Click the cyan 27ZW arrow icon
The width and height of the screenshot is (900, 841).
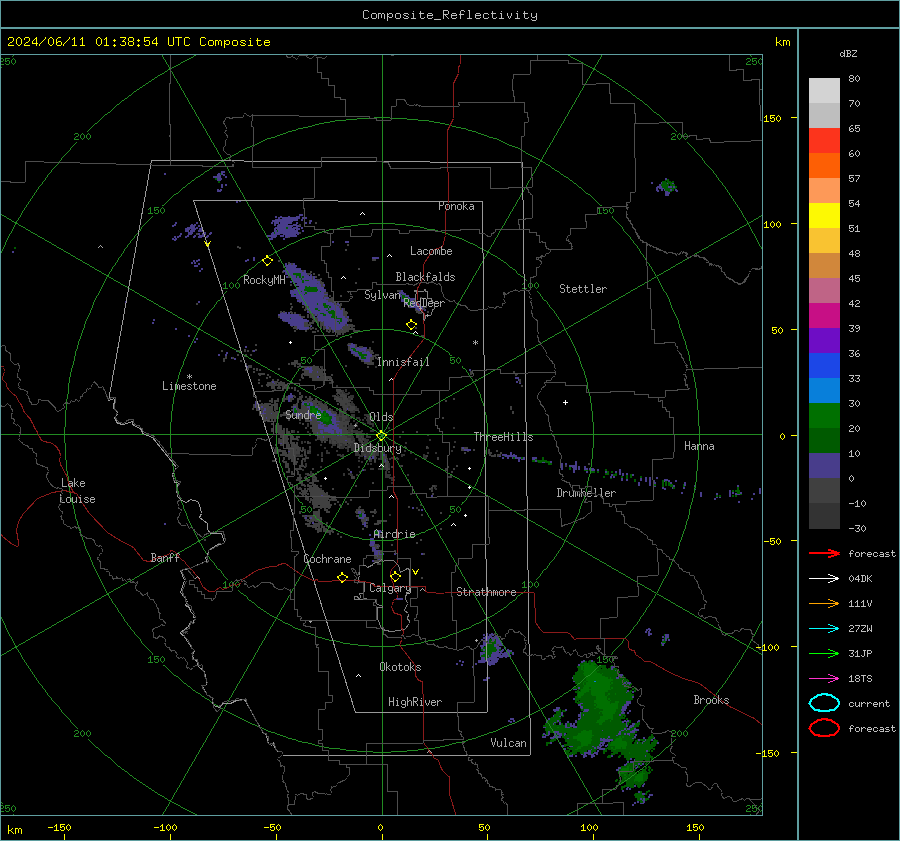click(x=824, y=629)
